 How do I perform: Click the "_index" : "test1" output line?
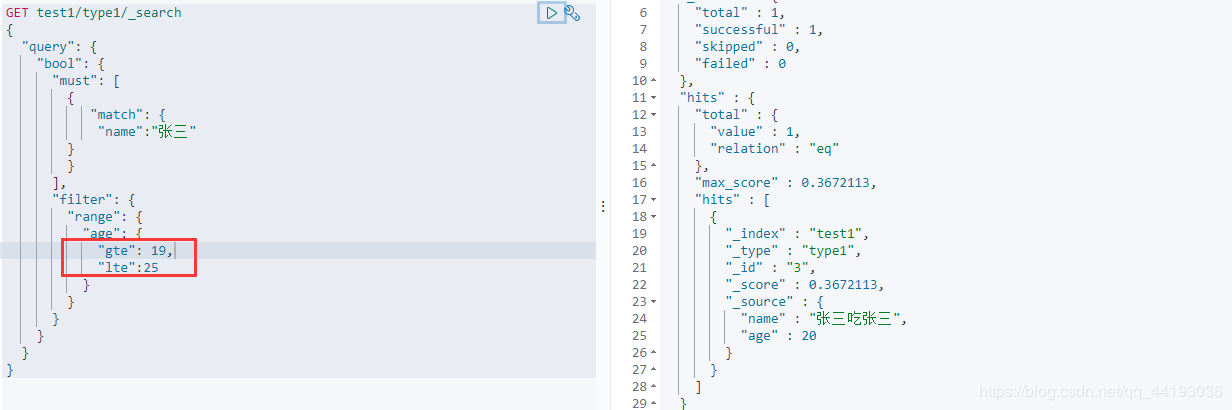click(797, 233)
